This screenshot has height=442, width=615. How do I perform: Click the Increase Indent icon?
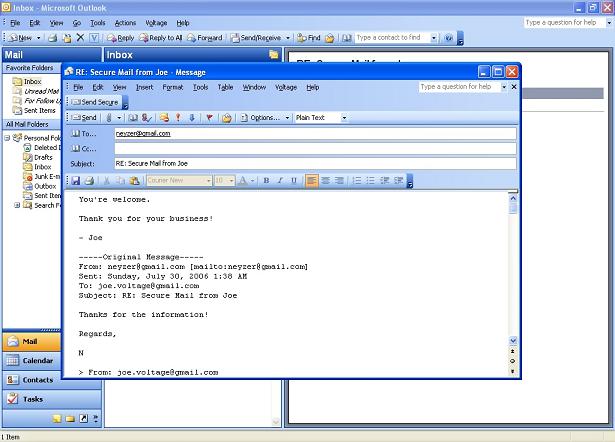tap(398, 180)
